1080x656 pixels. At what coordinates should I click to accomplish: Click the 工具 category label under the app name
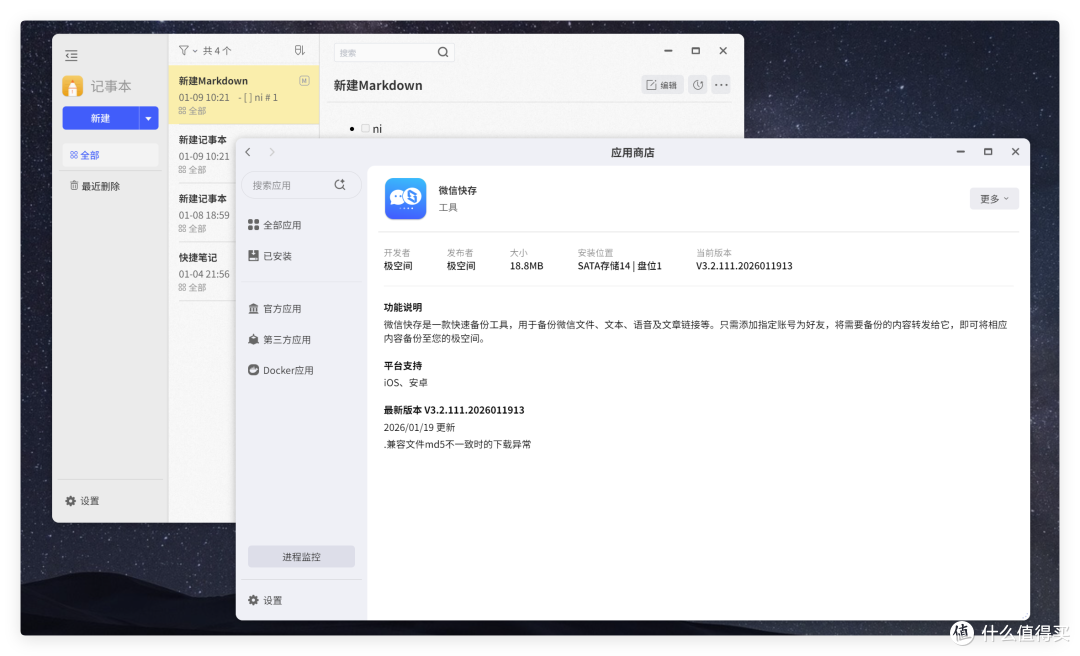point(448,207)
